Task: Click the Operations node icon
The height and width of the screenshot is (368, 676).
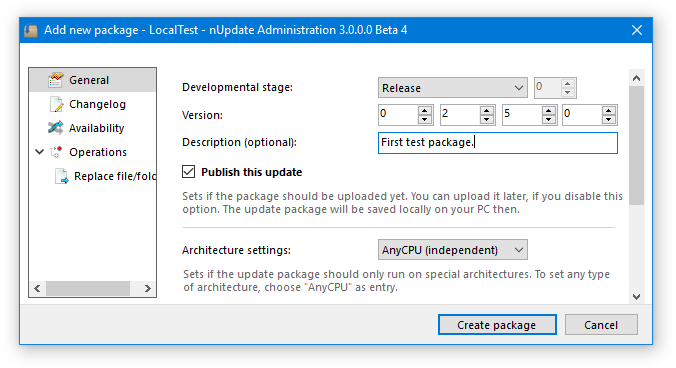Action: pos(56,152)
